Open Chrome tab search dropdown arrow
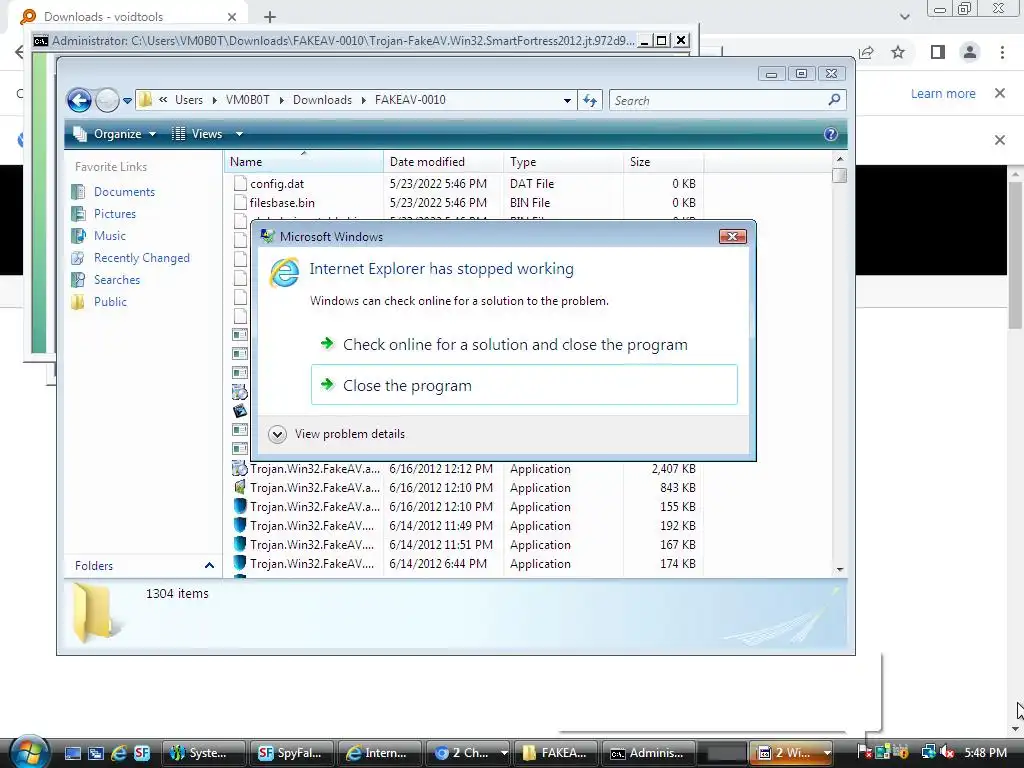Image resolution: width=1024 pixels, height=768 pixels. [904, 17]
